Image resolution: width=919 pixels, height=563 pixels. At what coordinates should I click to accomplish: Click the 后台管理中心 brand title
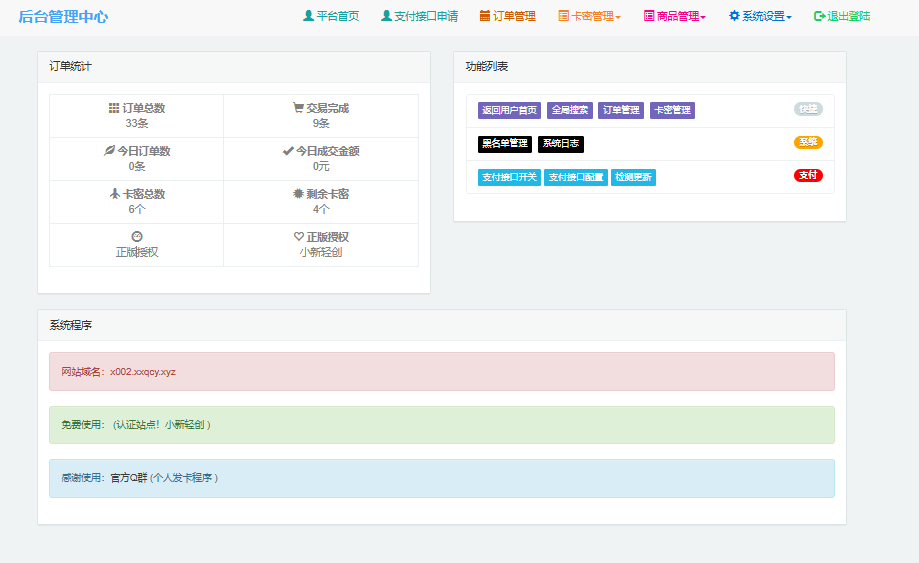coord(63,17)
